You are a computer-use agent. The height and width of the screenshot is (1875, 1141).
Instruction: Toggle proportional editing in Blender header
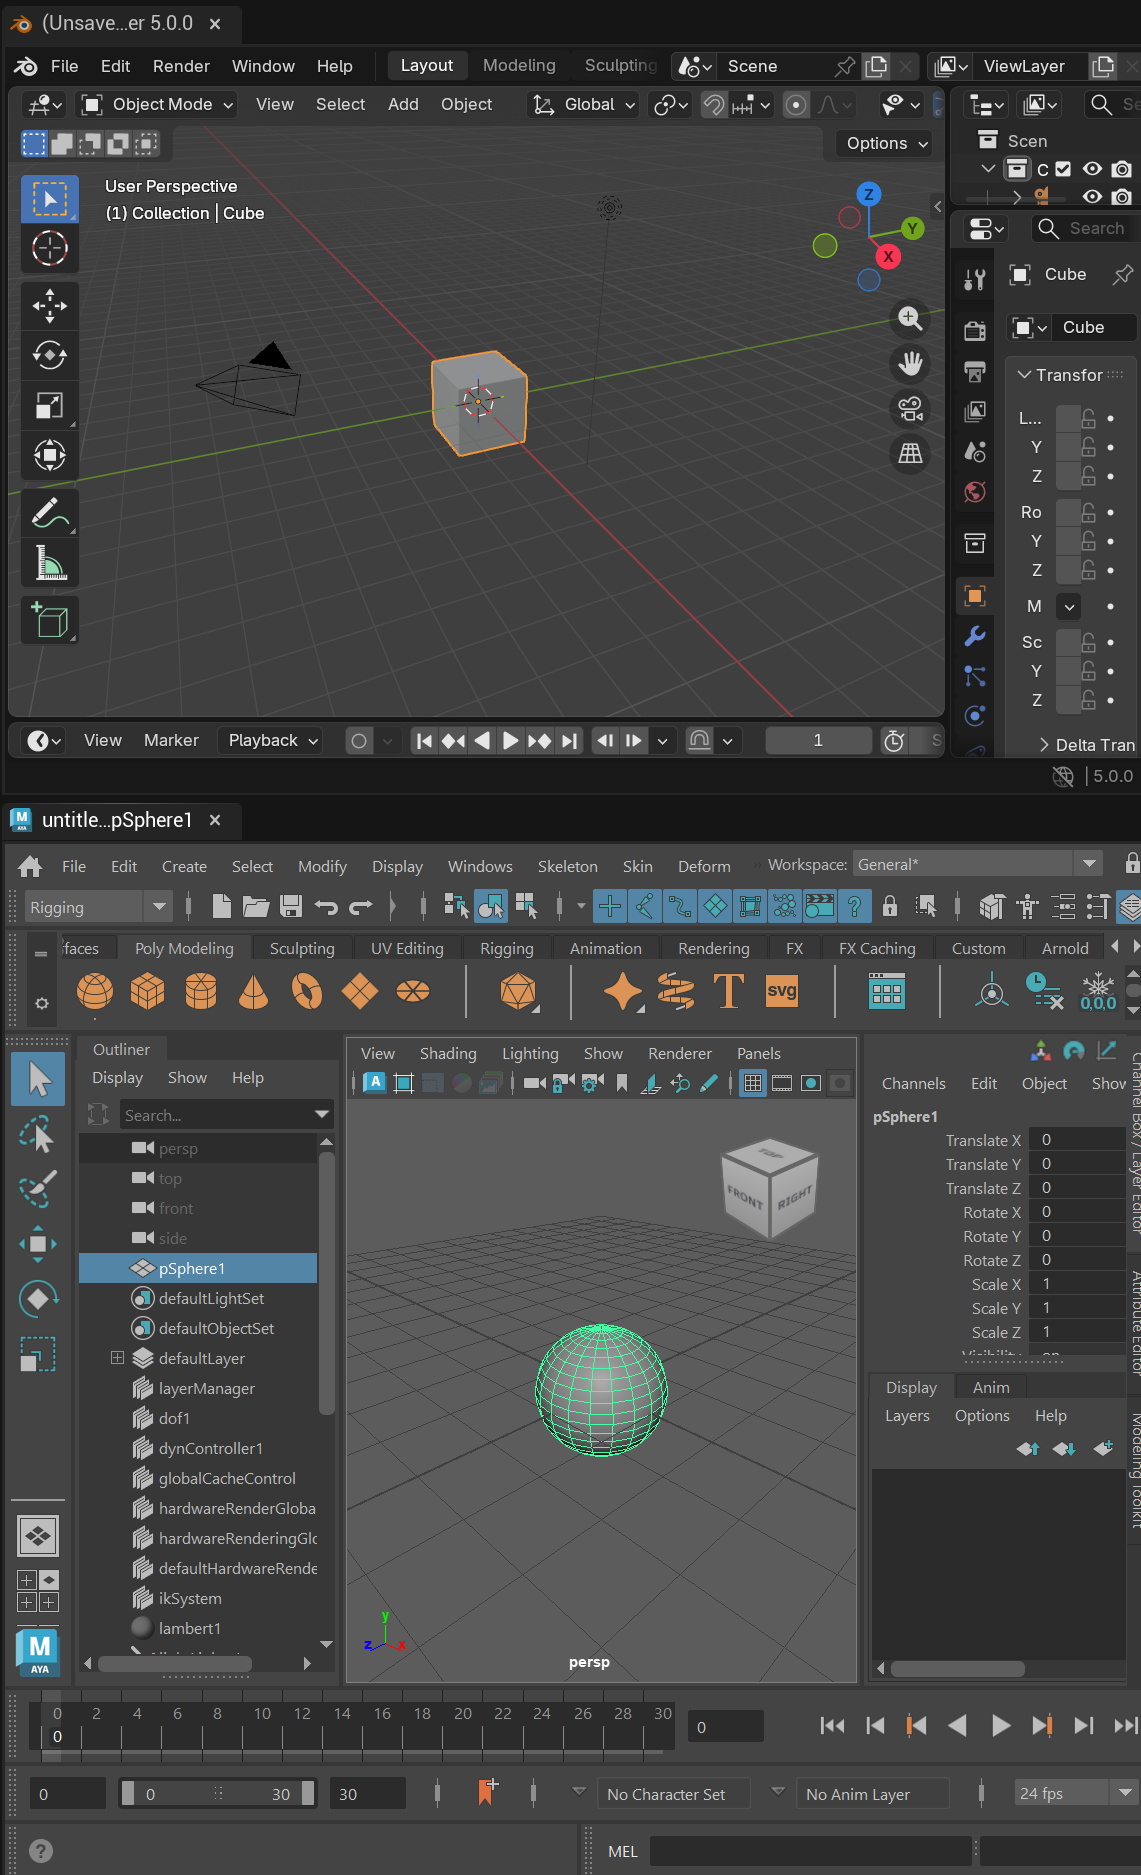click(x=796, y=104)
